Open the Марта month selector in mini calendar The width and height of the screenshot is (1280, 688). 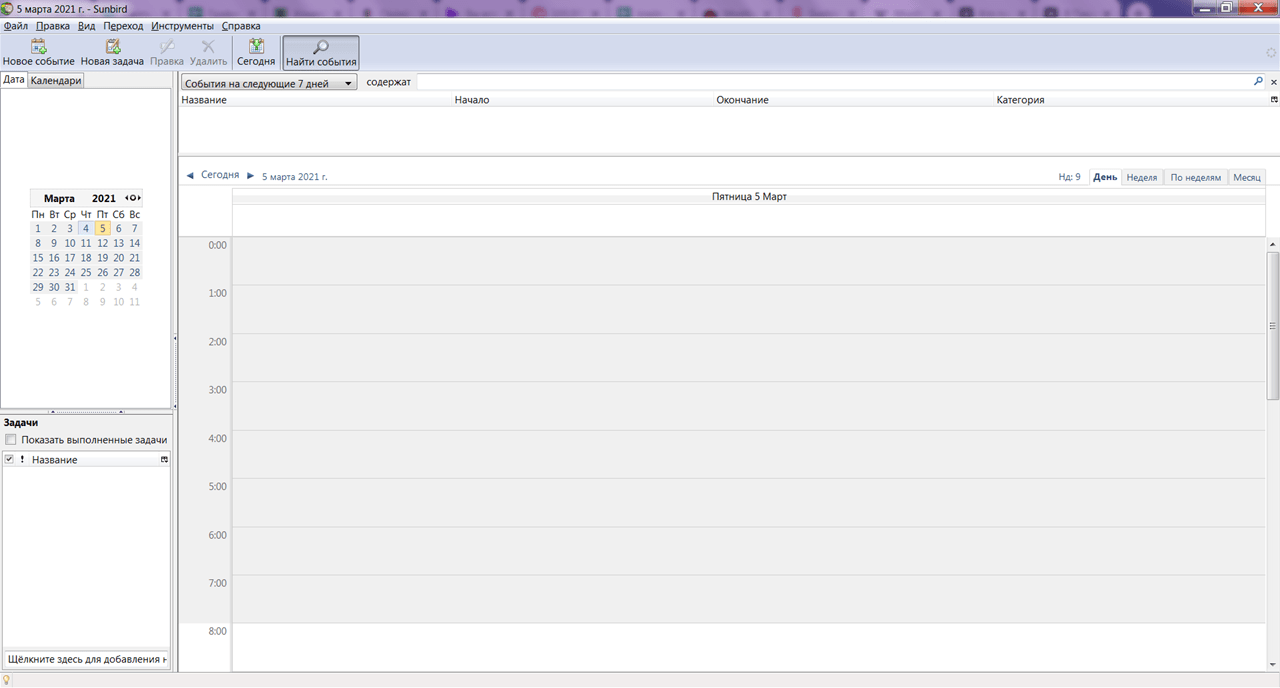(x=59, y=198)
